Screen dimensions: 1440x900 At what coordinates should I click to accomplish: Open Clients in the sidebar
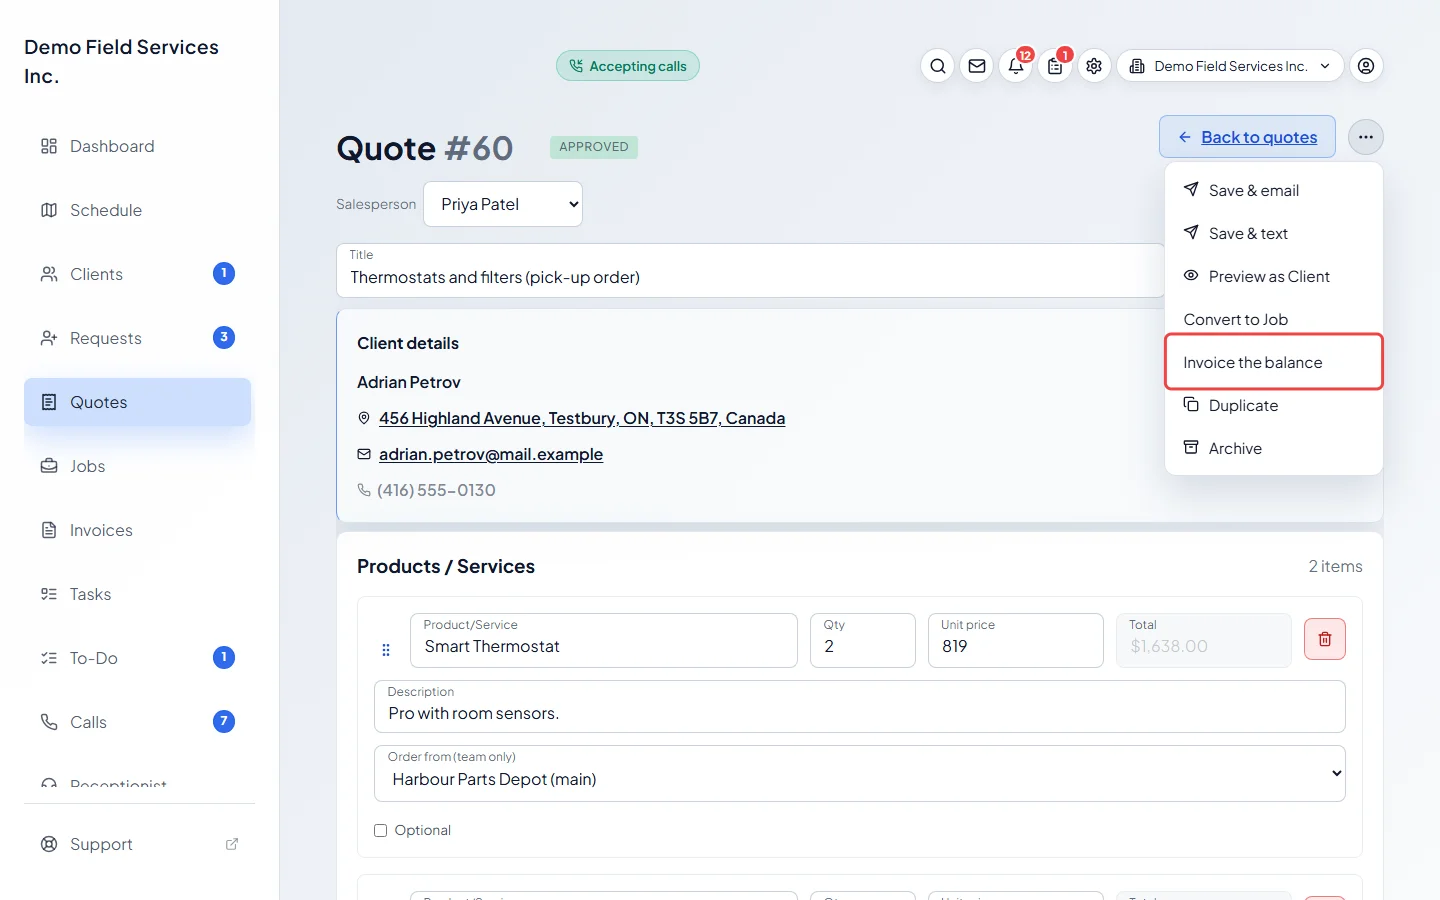(x=138, y=274)
